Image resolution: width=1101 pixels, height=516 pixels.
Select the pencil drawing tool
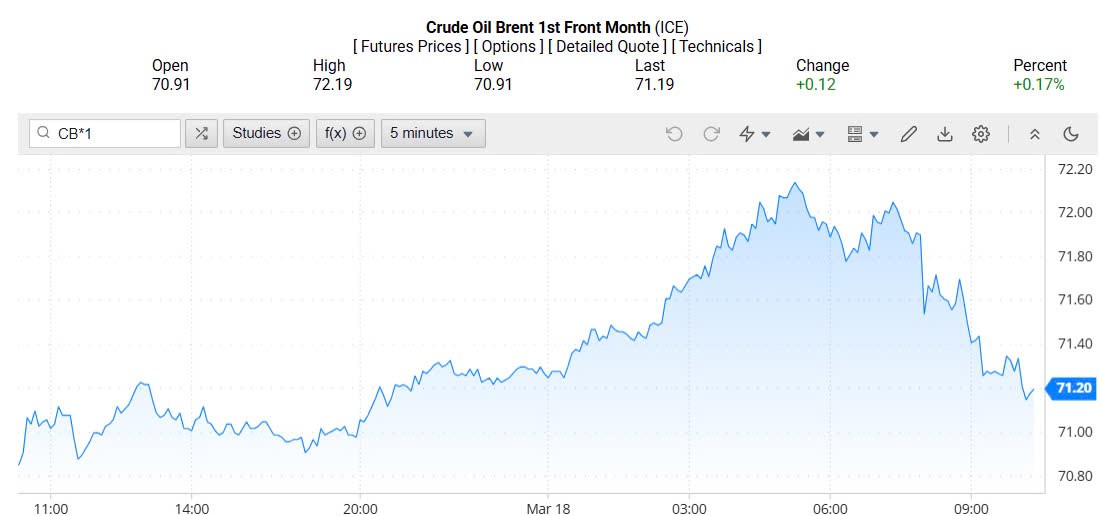908,134
